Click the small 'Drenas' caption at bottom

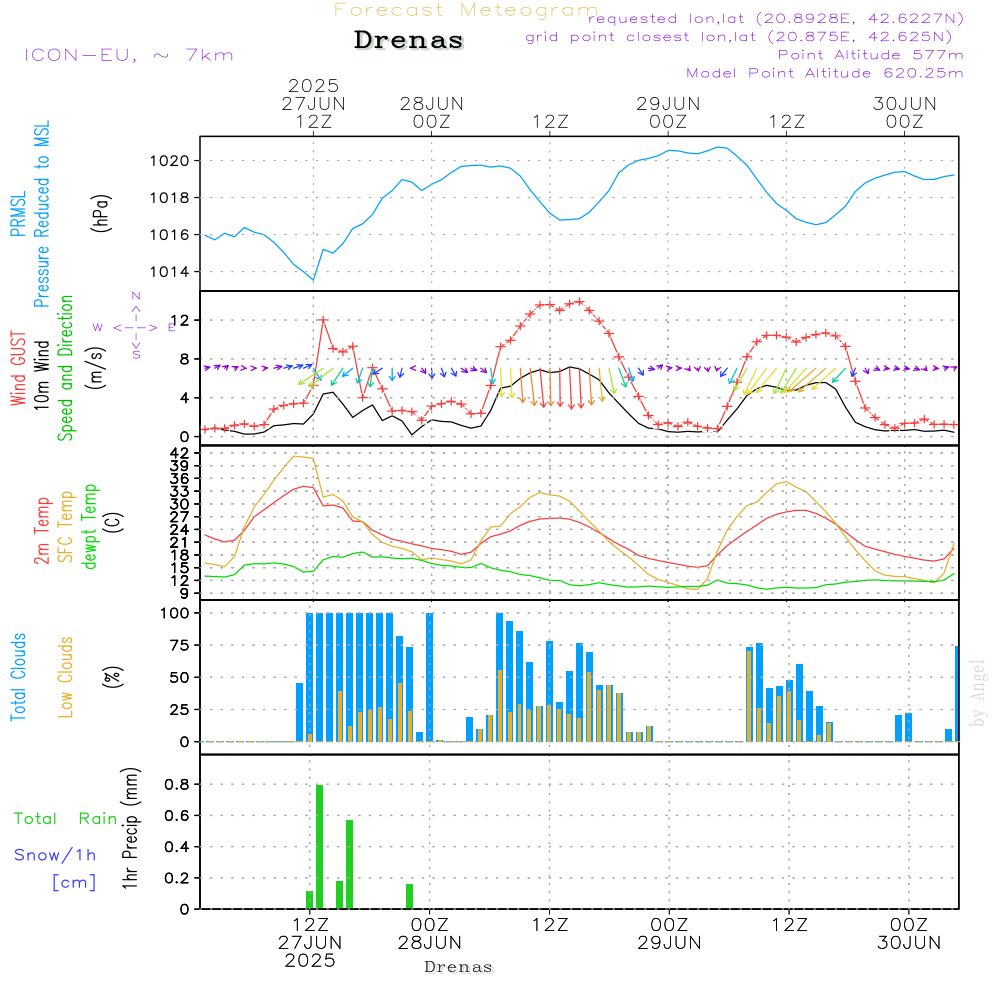(459, 967)
